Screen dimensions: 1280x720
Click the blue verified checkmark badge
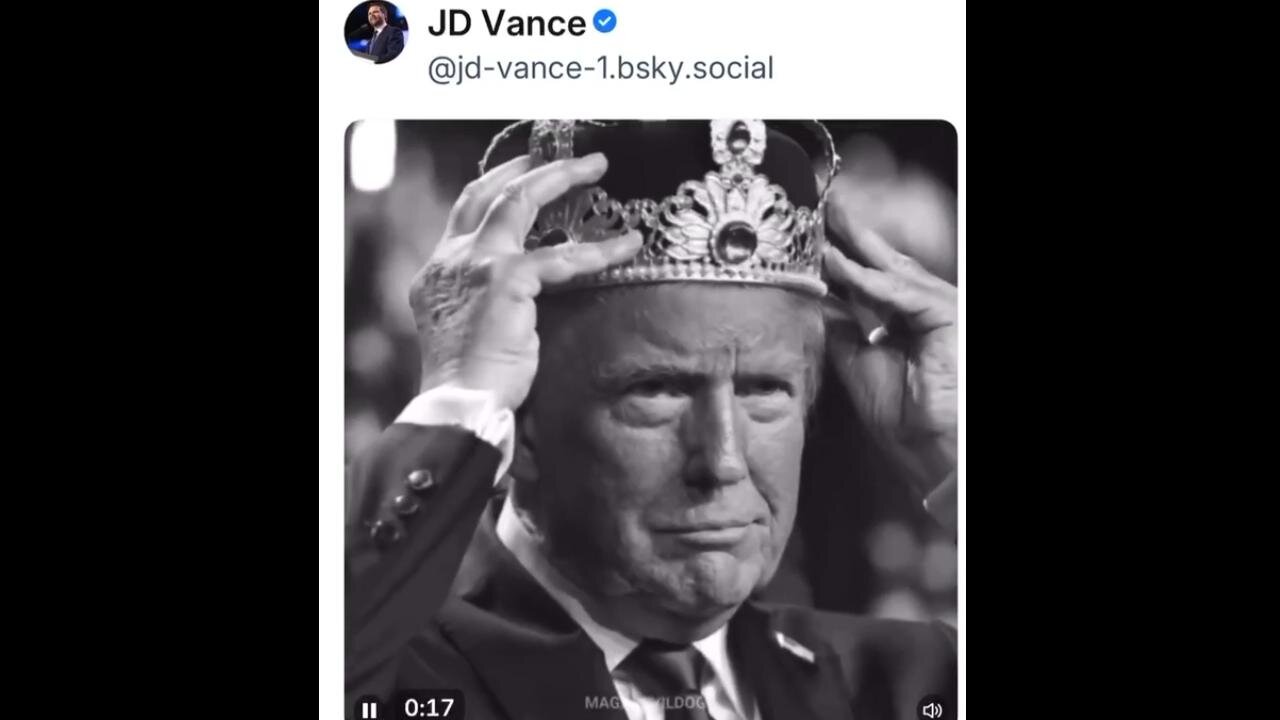[x=605, y=21]
